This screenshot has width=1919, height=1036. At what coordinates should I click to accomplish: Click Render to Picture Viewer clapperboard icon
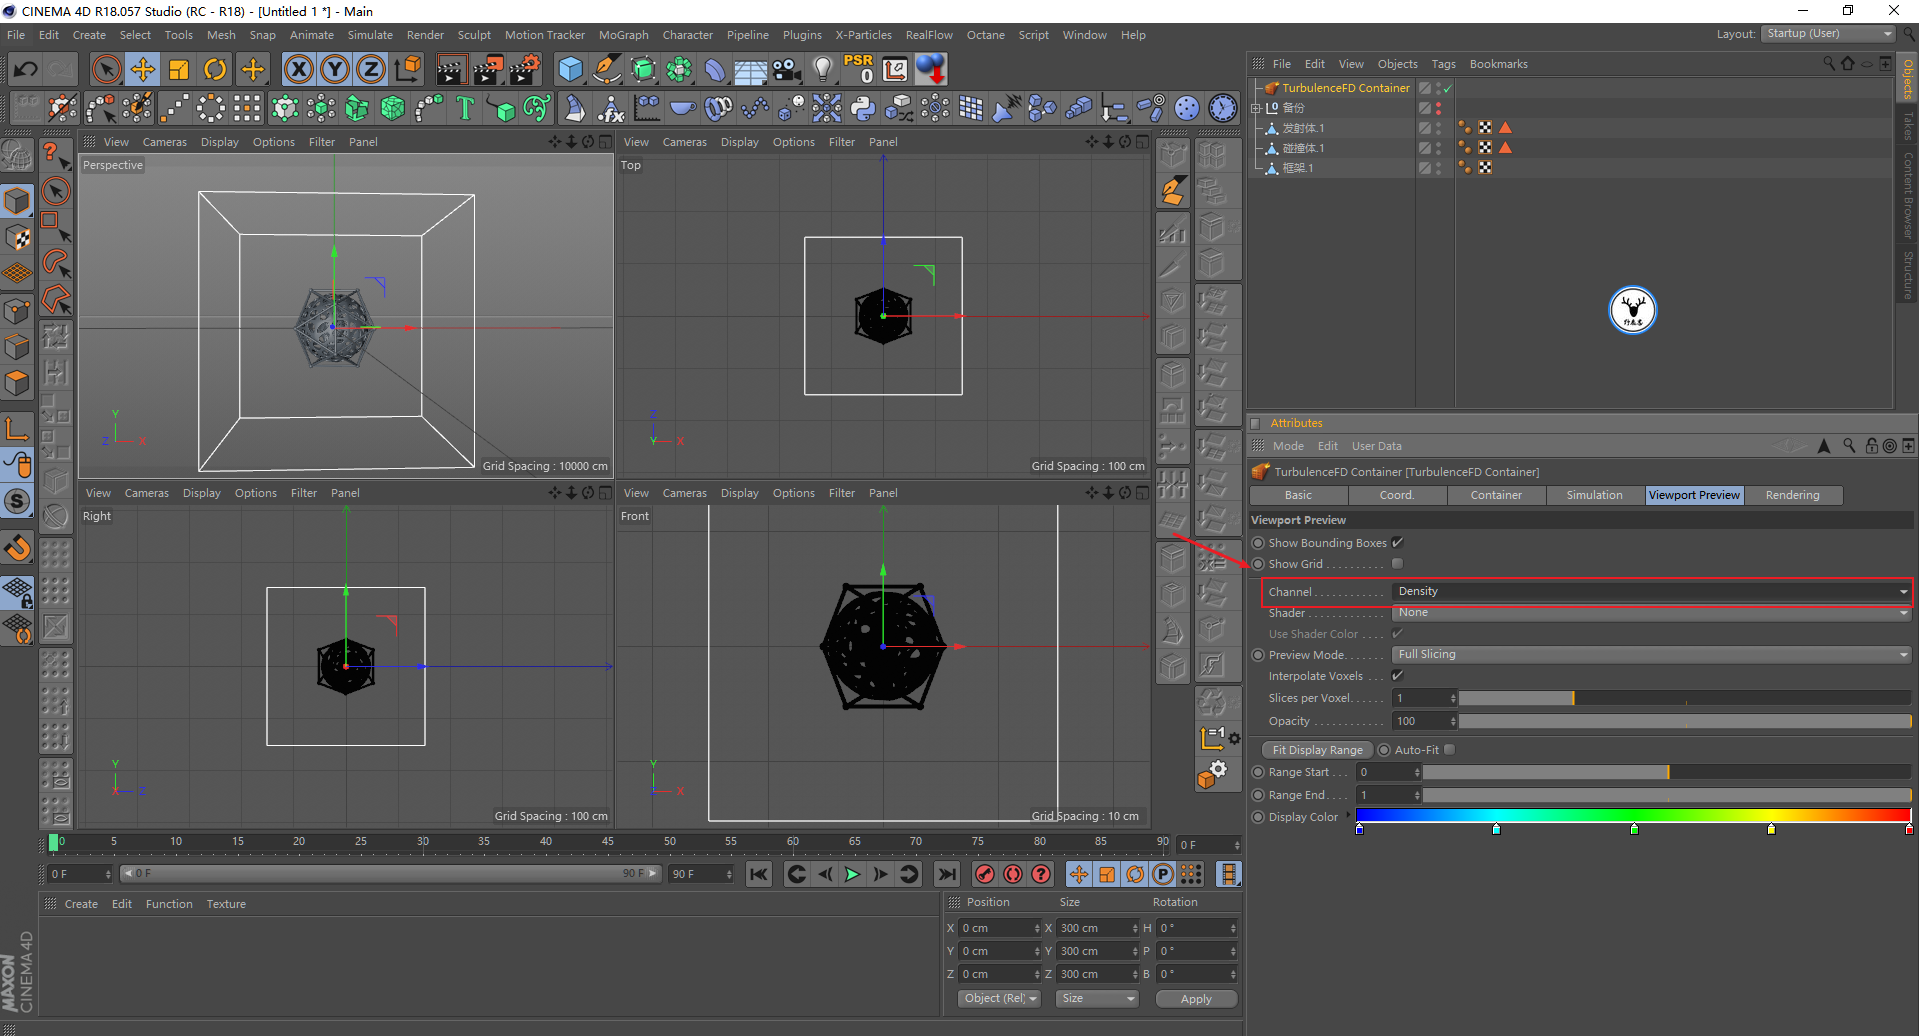pos(488,69)
